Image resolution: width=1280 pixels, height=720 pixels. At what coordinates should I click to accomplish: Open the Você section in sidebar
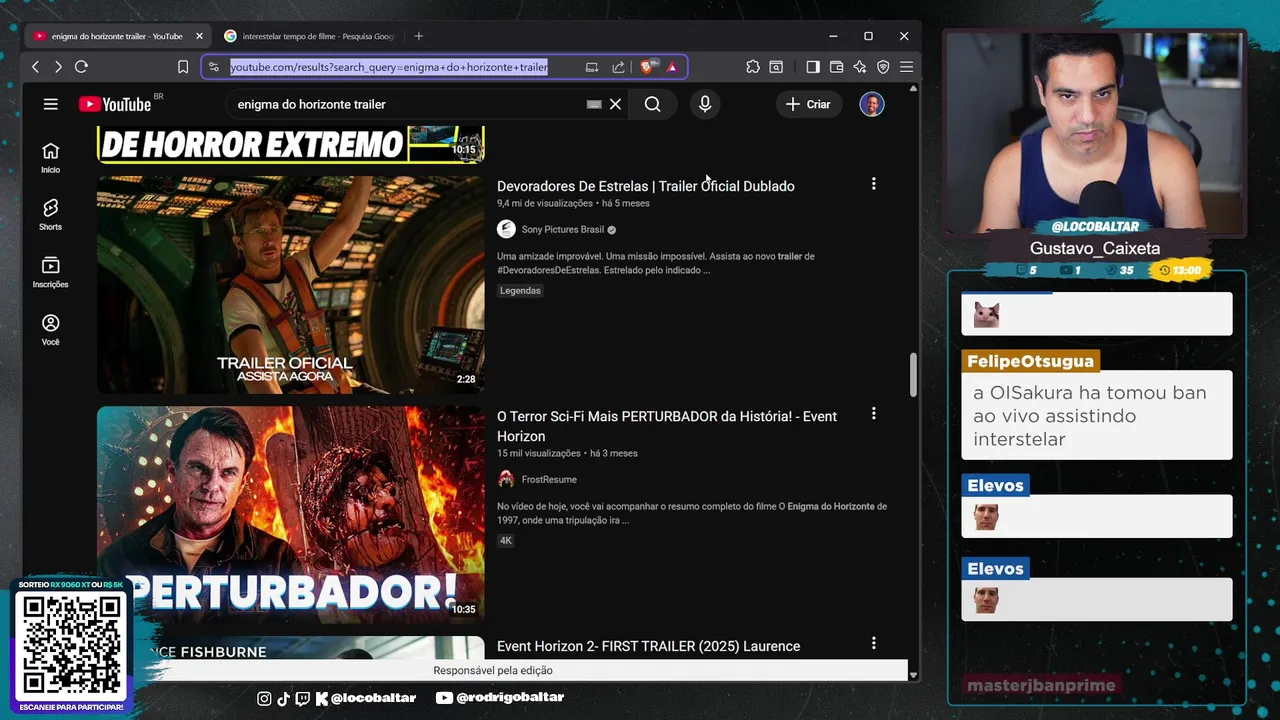(50, 329)
